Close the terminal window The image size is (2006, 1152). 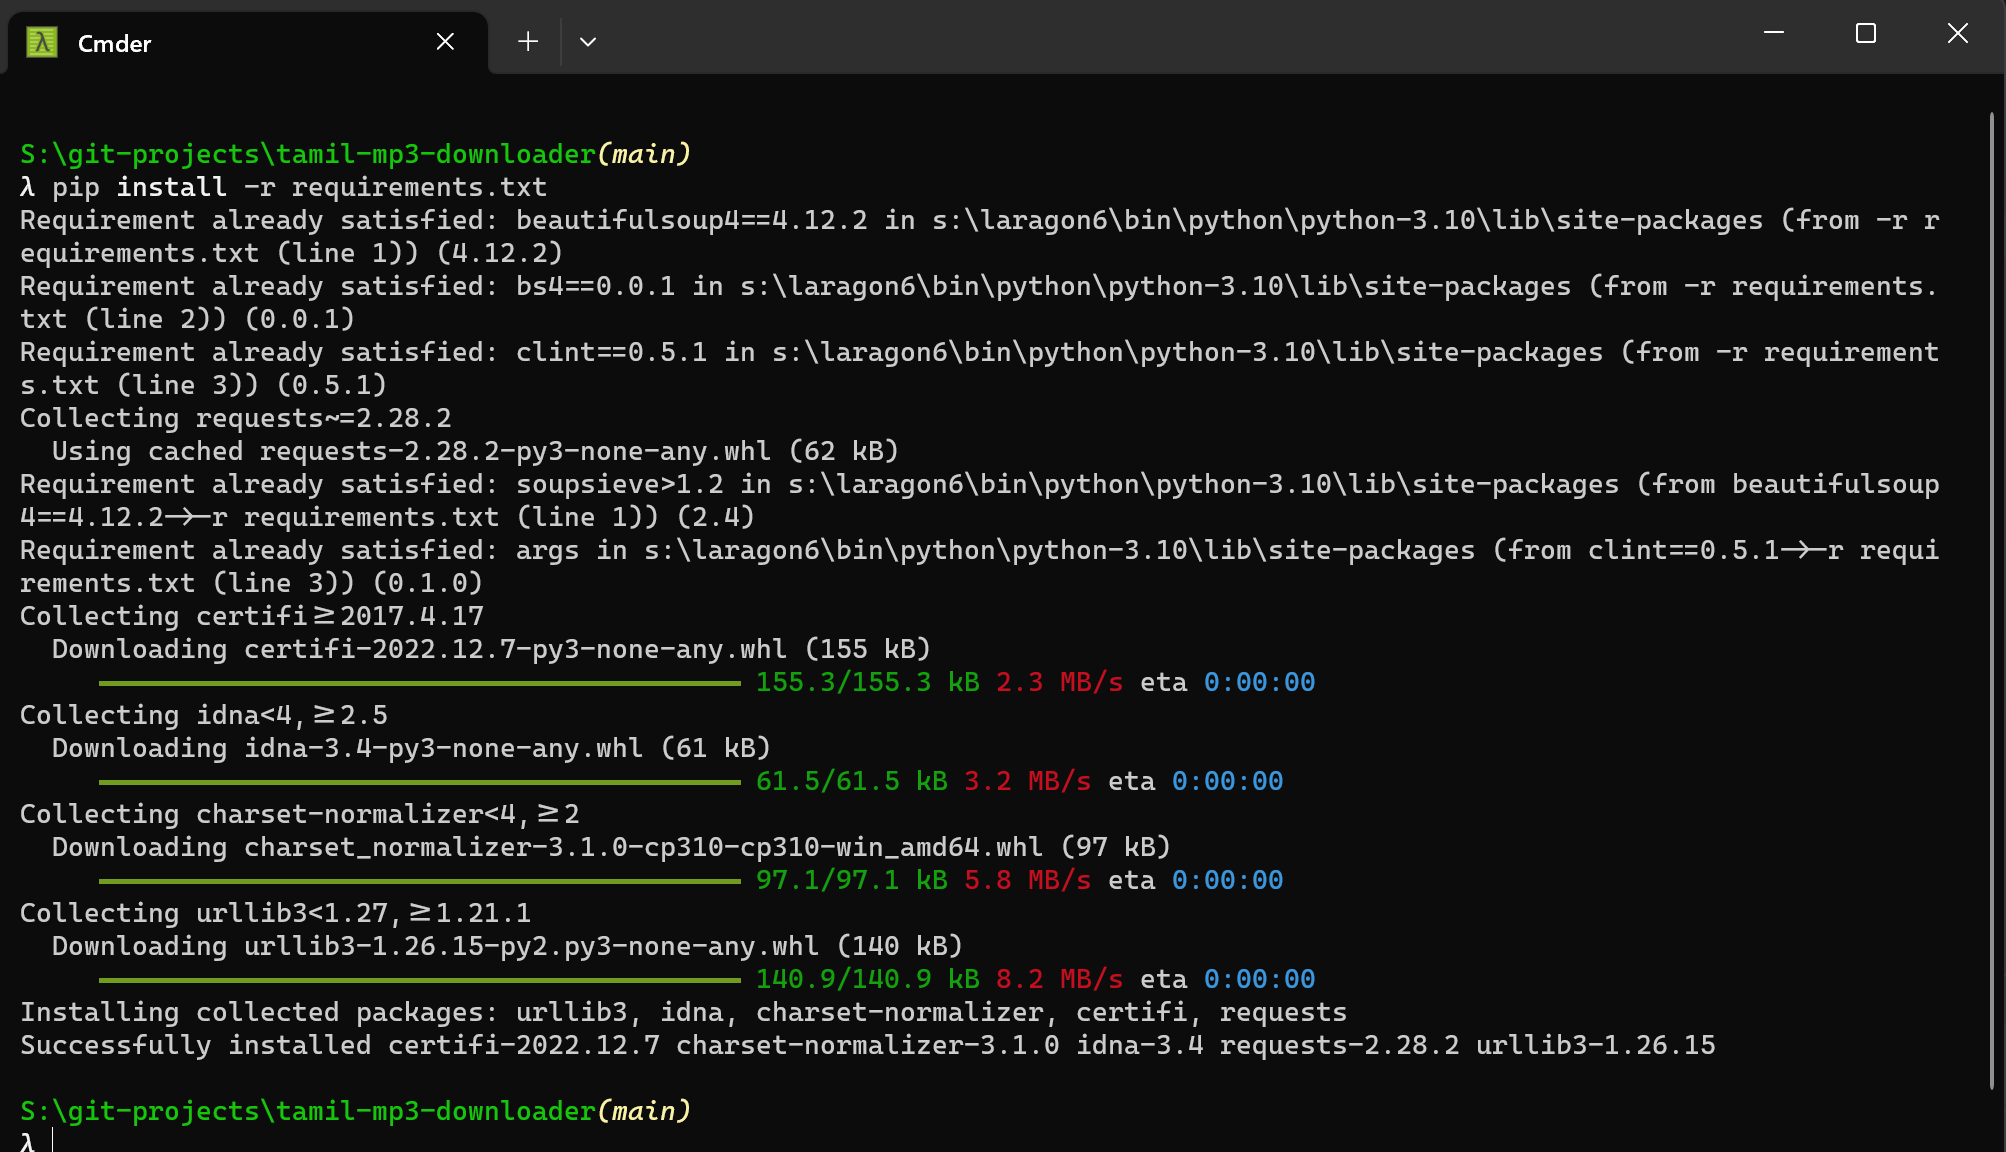(1957, 33)
